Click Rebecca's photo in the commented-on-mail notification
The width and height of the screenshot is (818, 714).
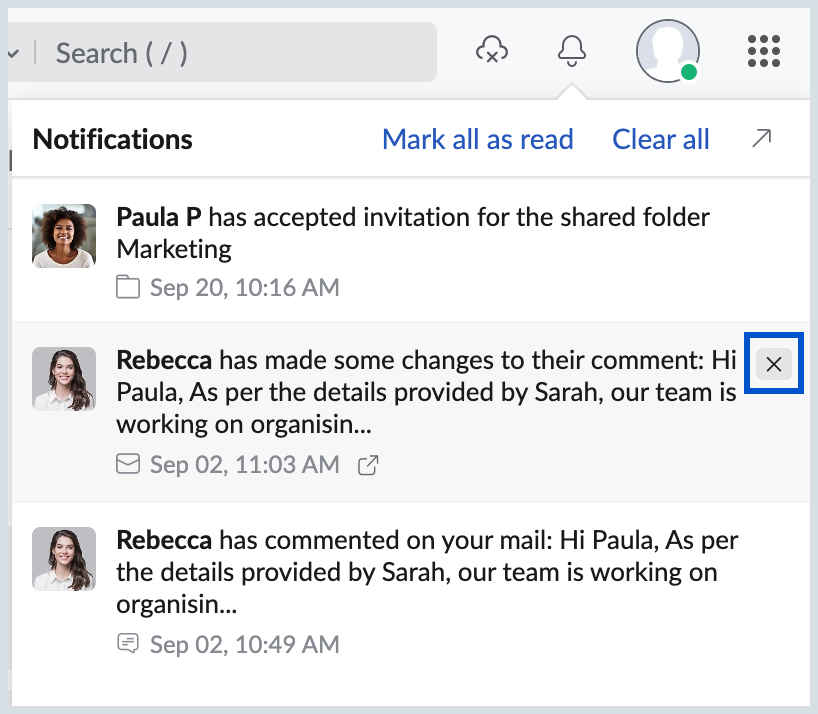pyautogui.click(x=64, y=559)
